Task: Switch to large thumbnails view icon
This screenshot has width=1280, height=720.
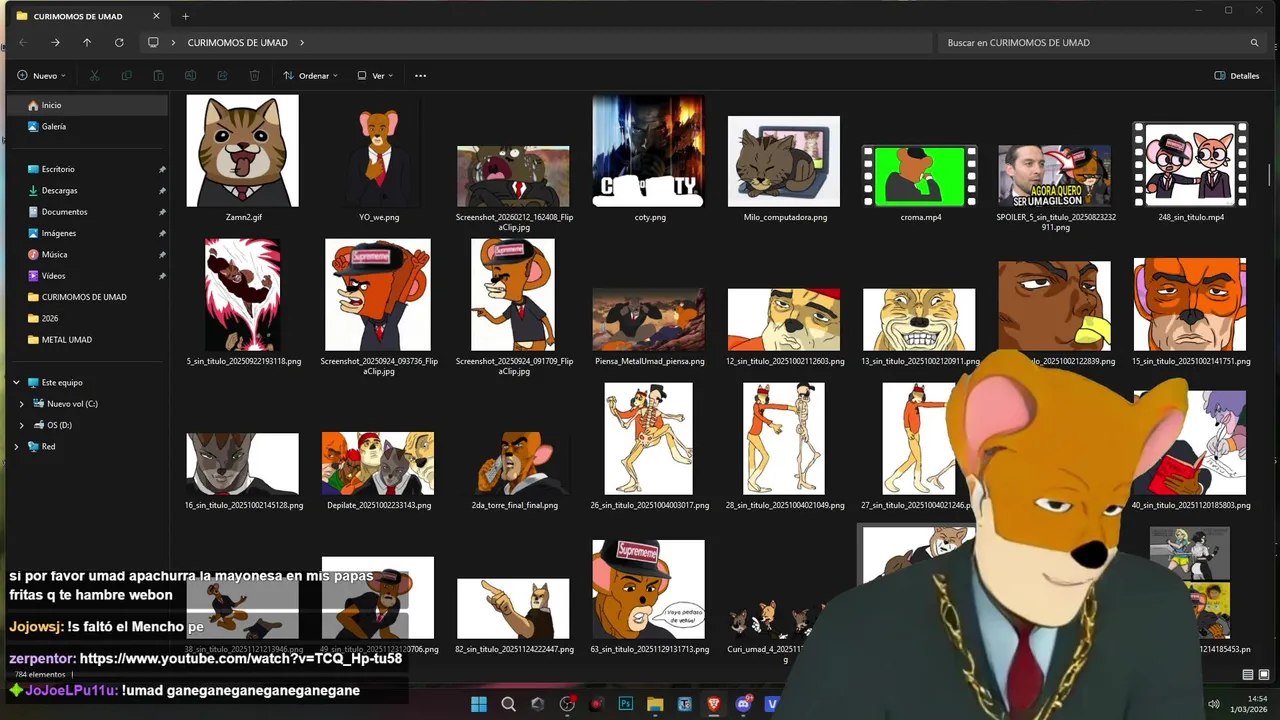Action: coord(1263,675)
